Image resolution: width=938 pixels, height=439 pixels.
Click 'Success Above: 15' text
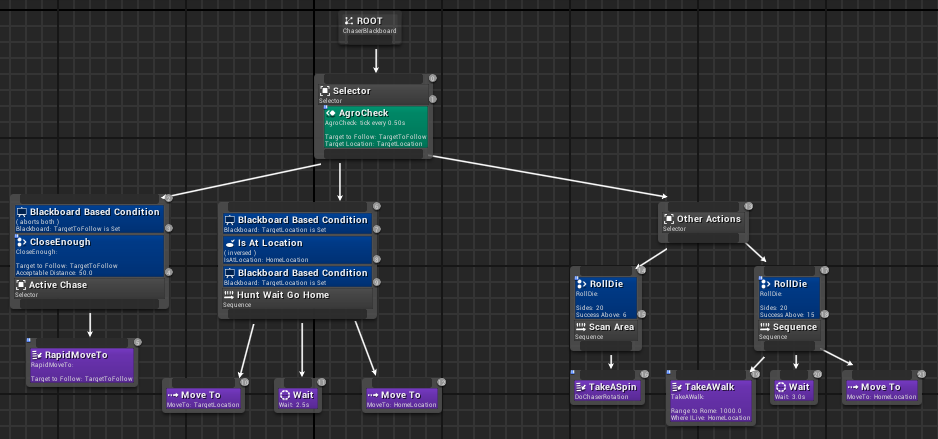(787, 315)
